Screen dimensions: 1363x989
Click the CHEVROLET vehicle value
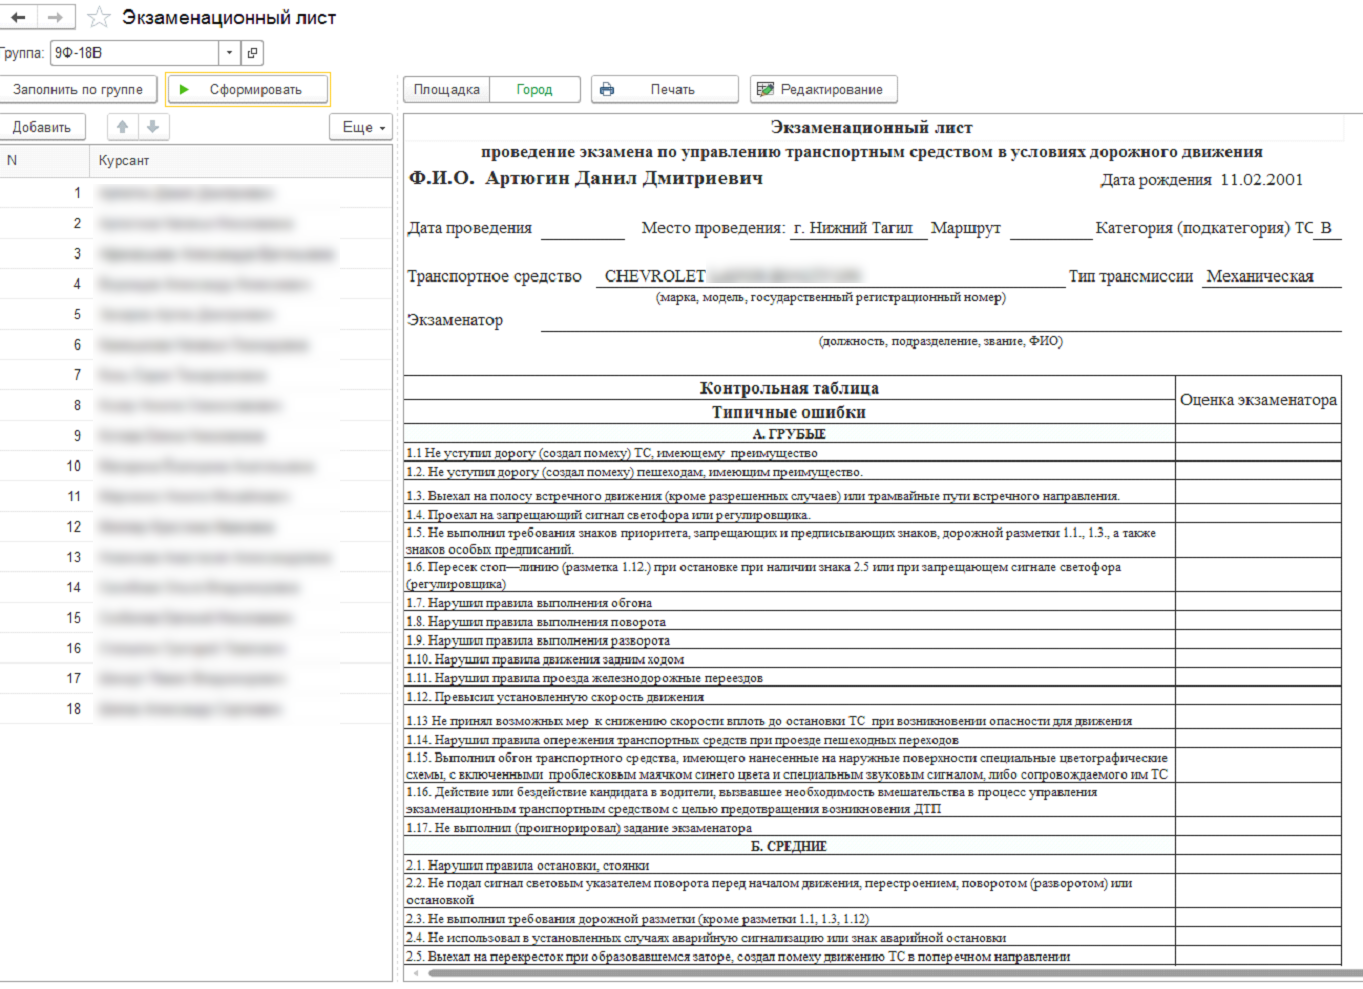click(655, 276)
